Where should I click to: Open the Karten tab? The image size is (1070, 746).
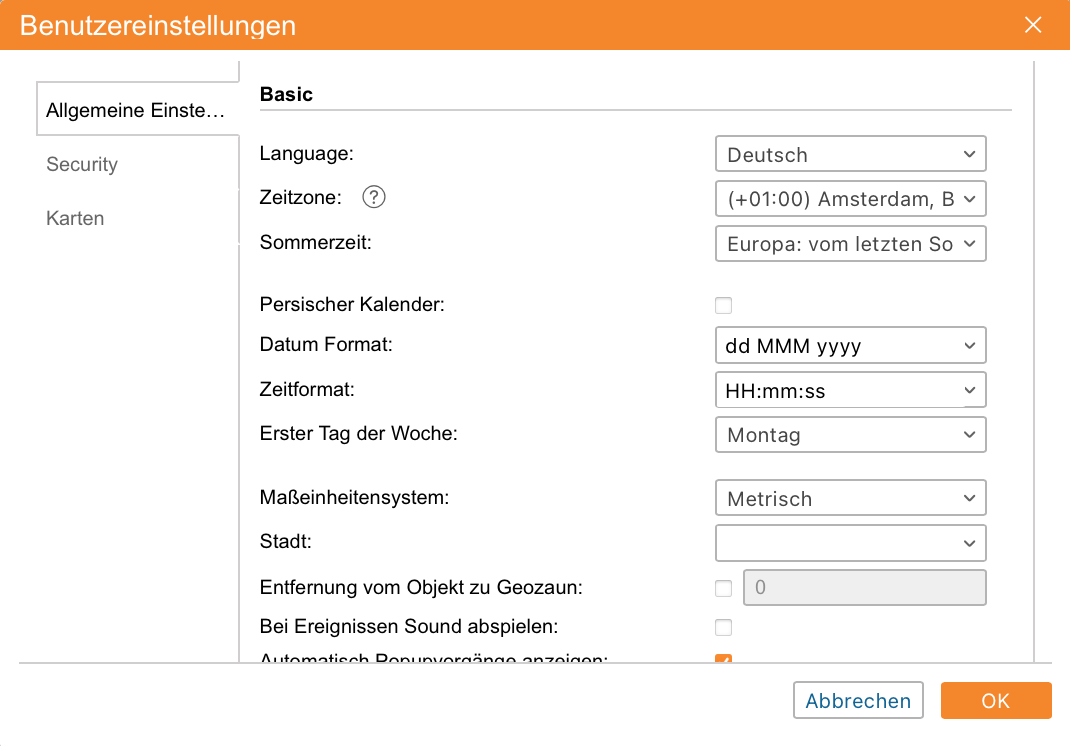click(x=75, y=219)
